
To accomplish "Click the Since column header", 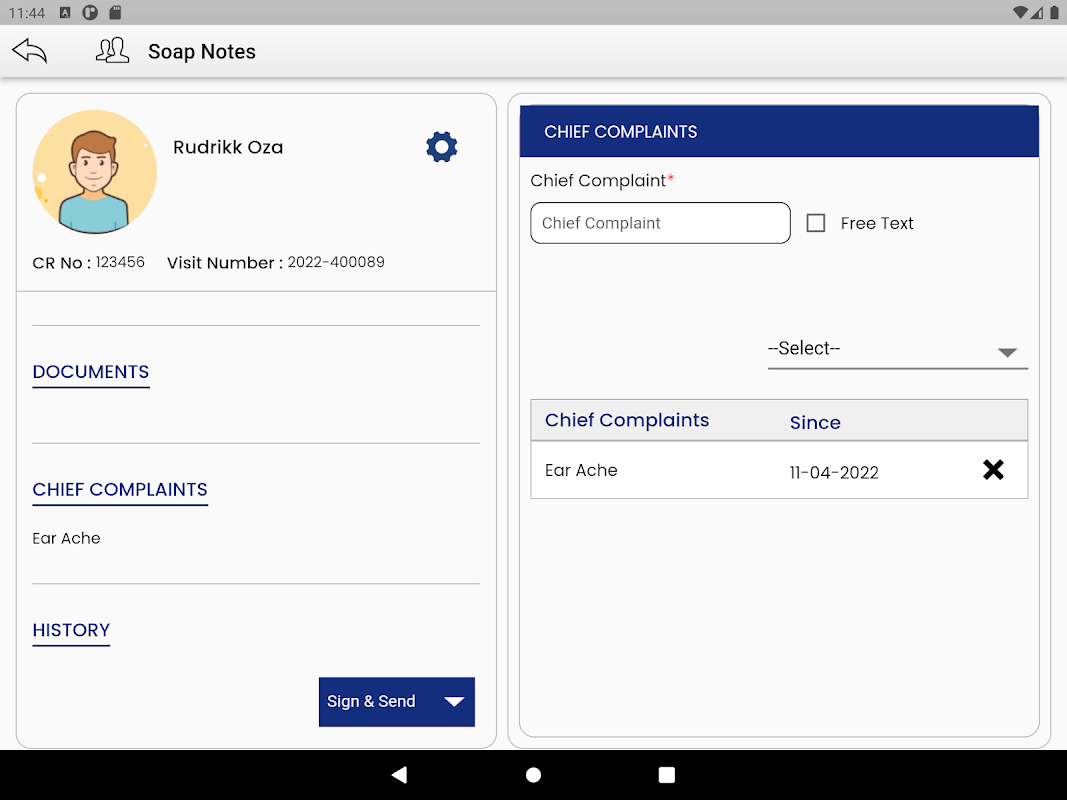I will coord(815,422).
